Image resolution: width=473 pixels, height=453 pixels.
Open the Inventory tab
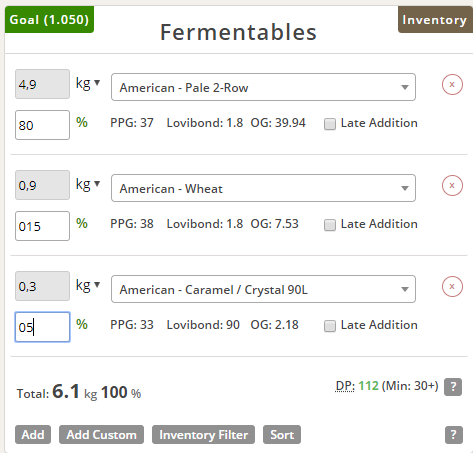tap(435, 20)
